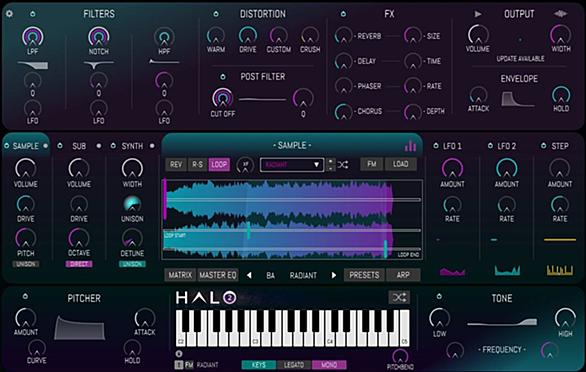This screenshot has width=586, height=372.
Task: Toggle the Tone section power button
Action: tap(439, 296)
